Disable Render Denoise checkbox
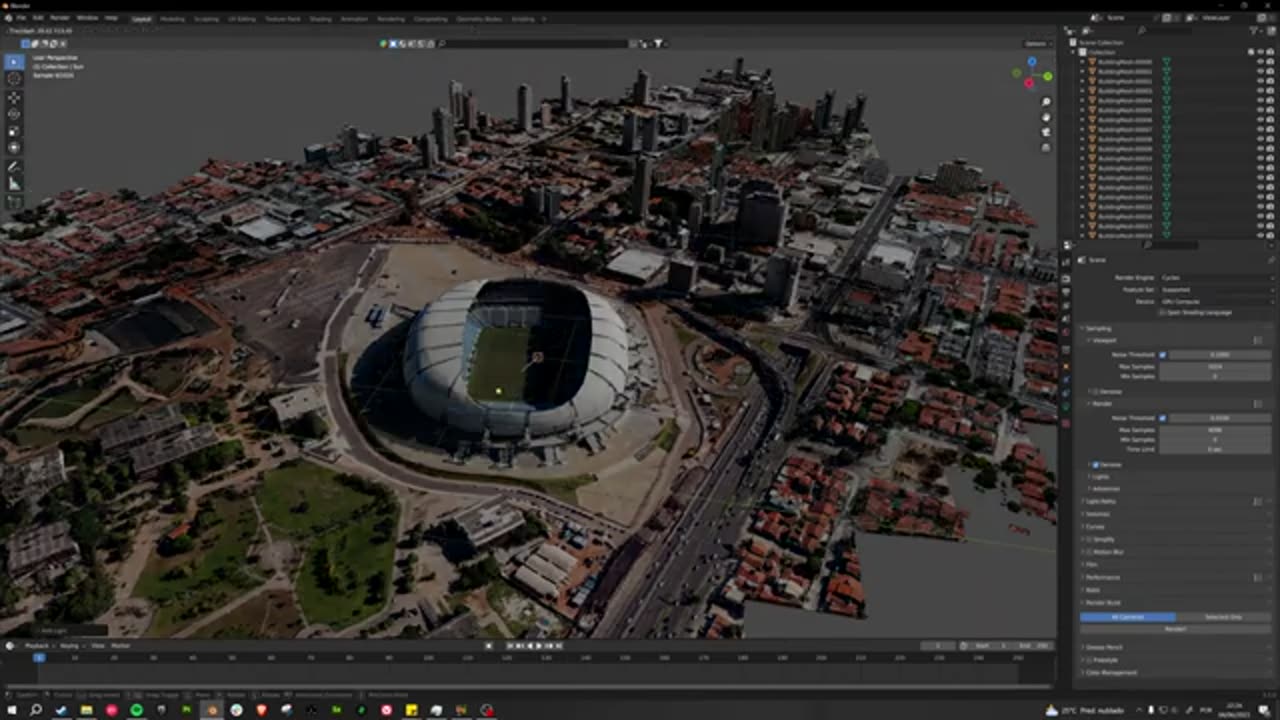Viewport: 1280px width, 720px height. (1095, 465)
